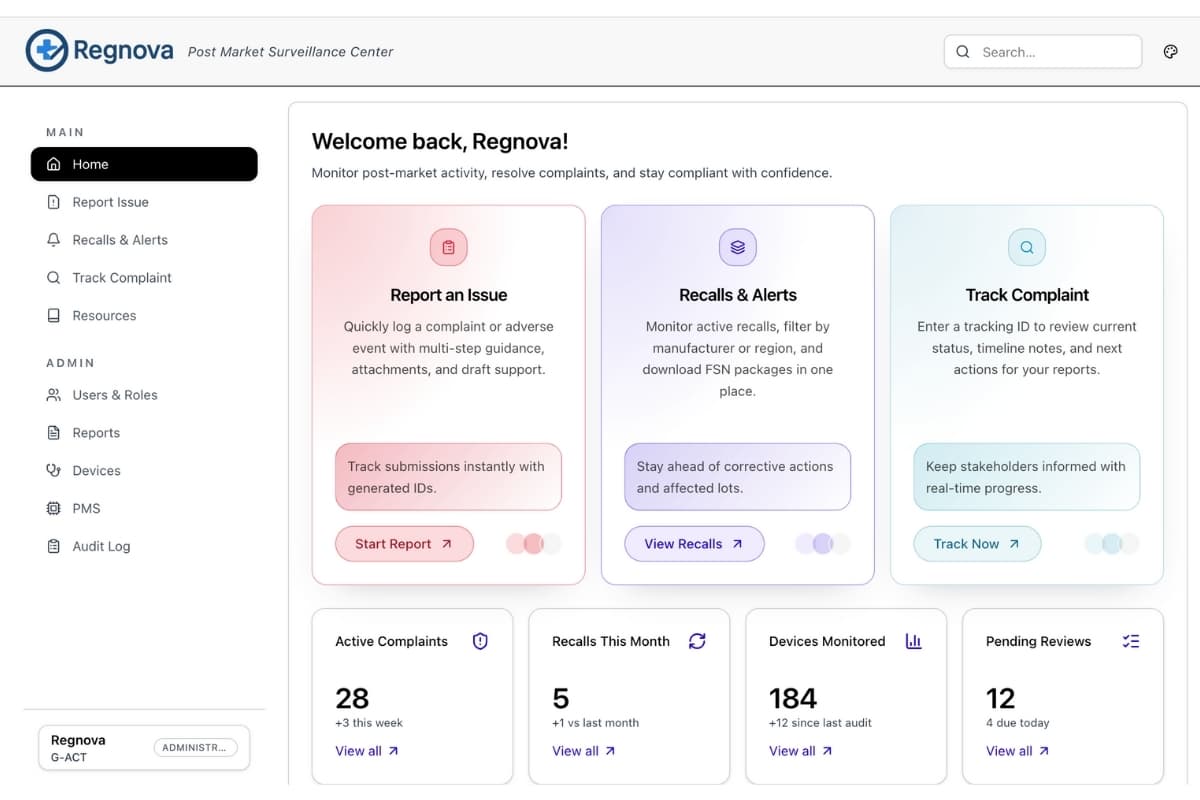Expand the ADMINISTR role badge

[195, 747]
